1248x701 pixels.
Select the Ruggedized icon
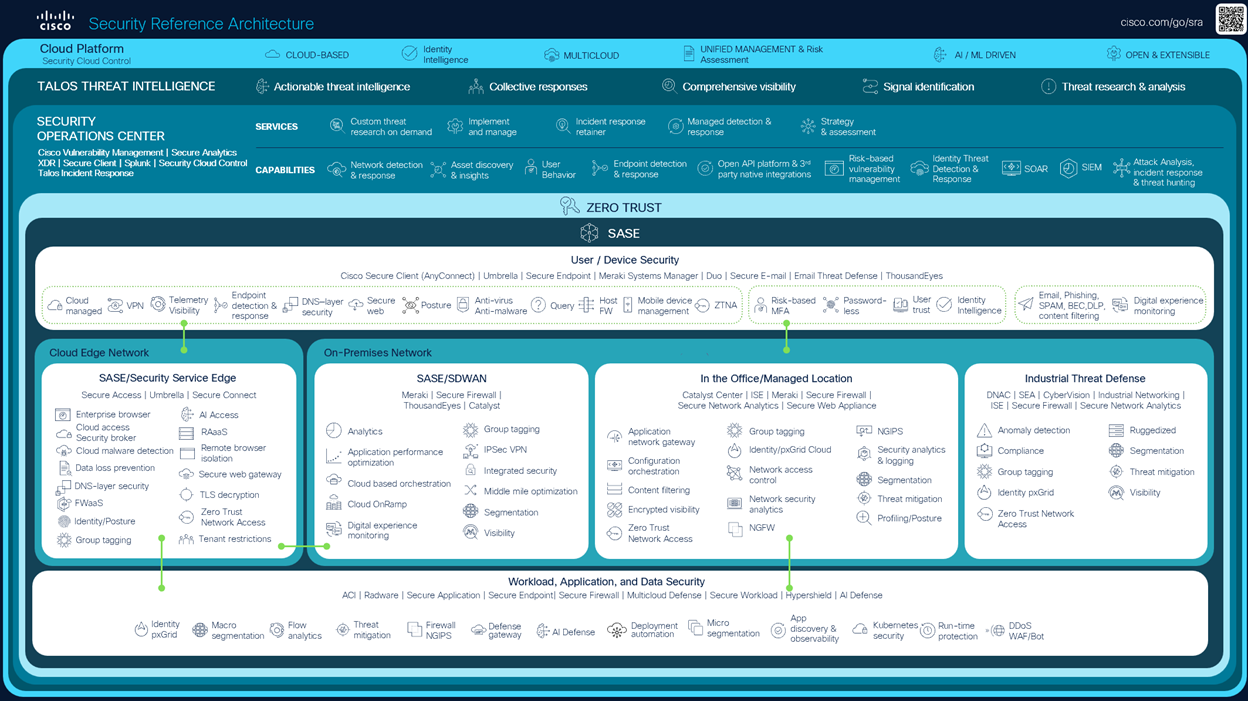click(1116, 431)
